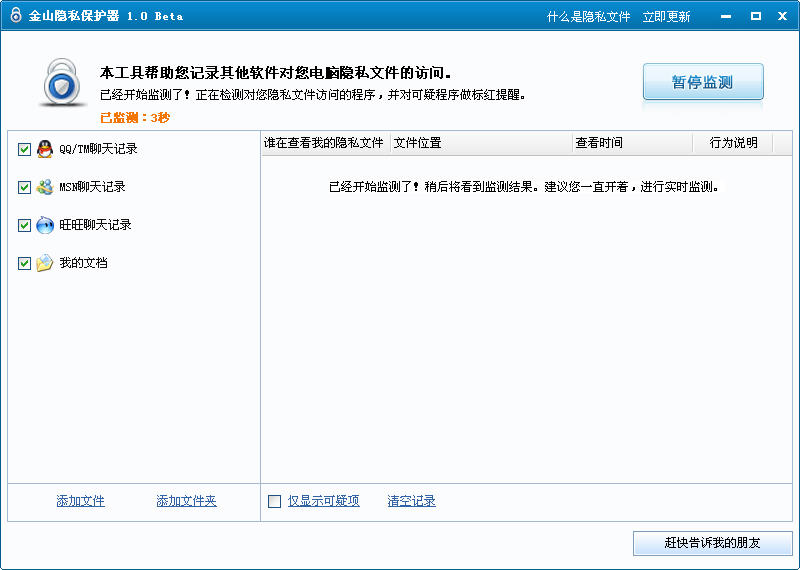Uncheck the 旺旺聊天记录 checkbox

tap(24, 225)
